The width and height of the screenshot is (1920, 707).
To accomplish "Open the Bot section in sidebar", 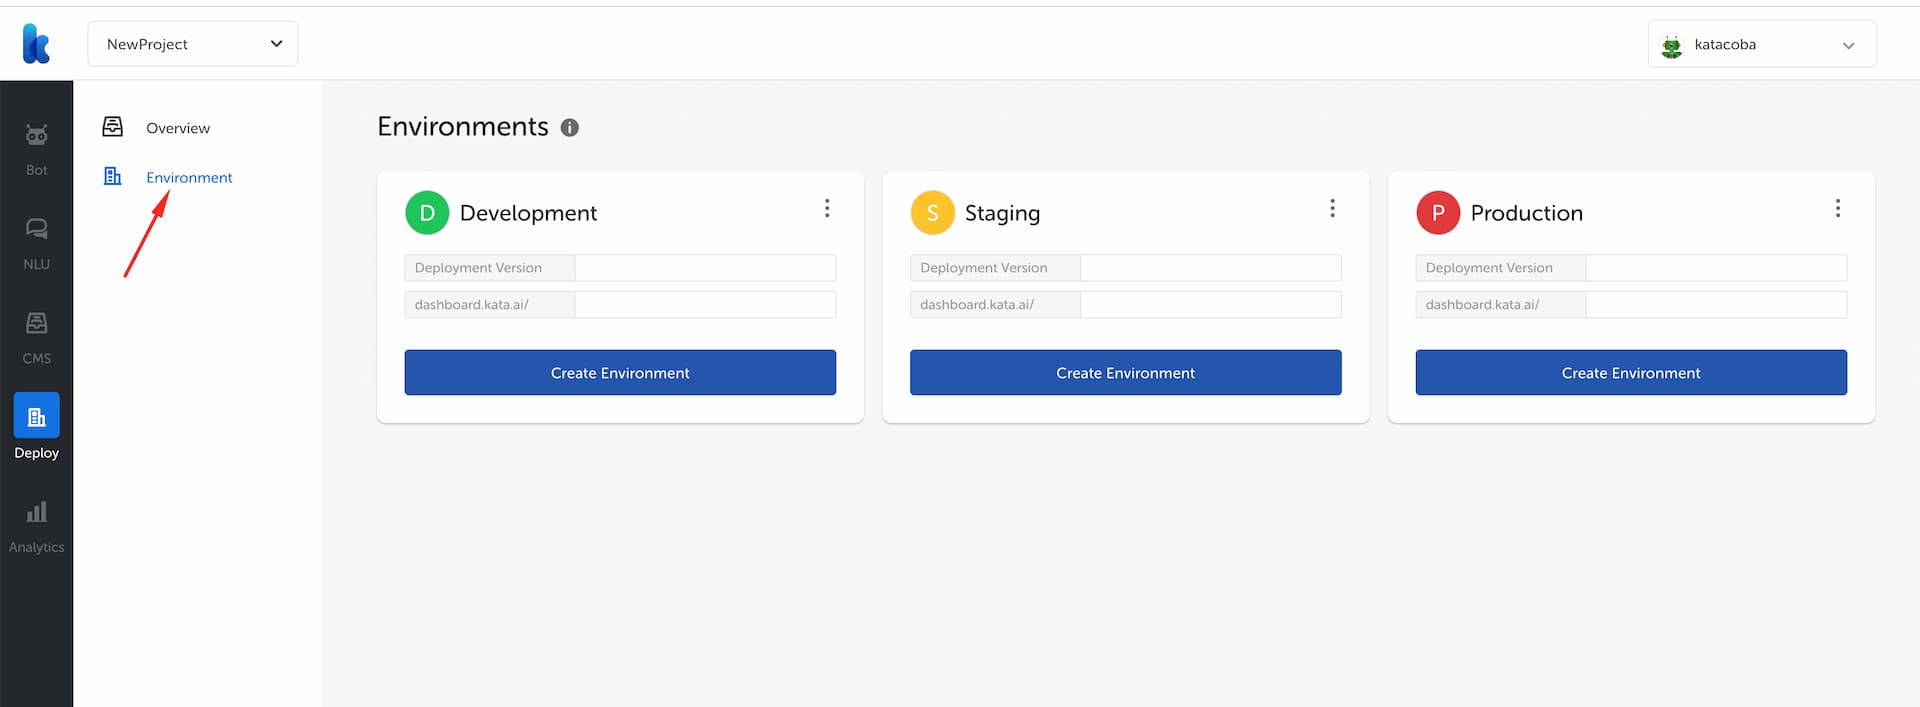I will pos(36,148).
